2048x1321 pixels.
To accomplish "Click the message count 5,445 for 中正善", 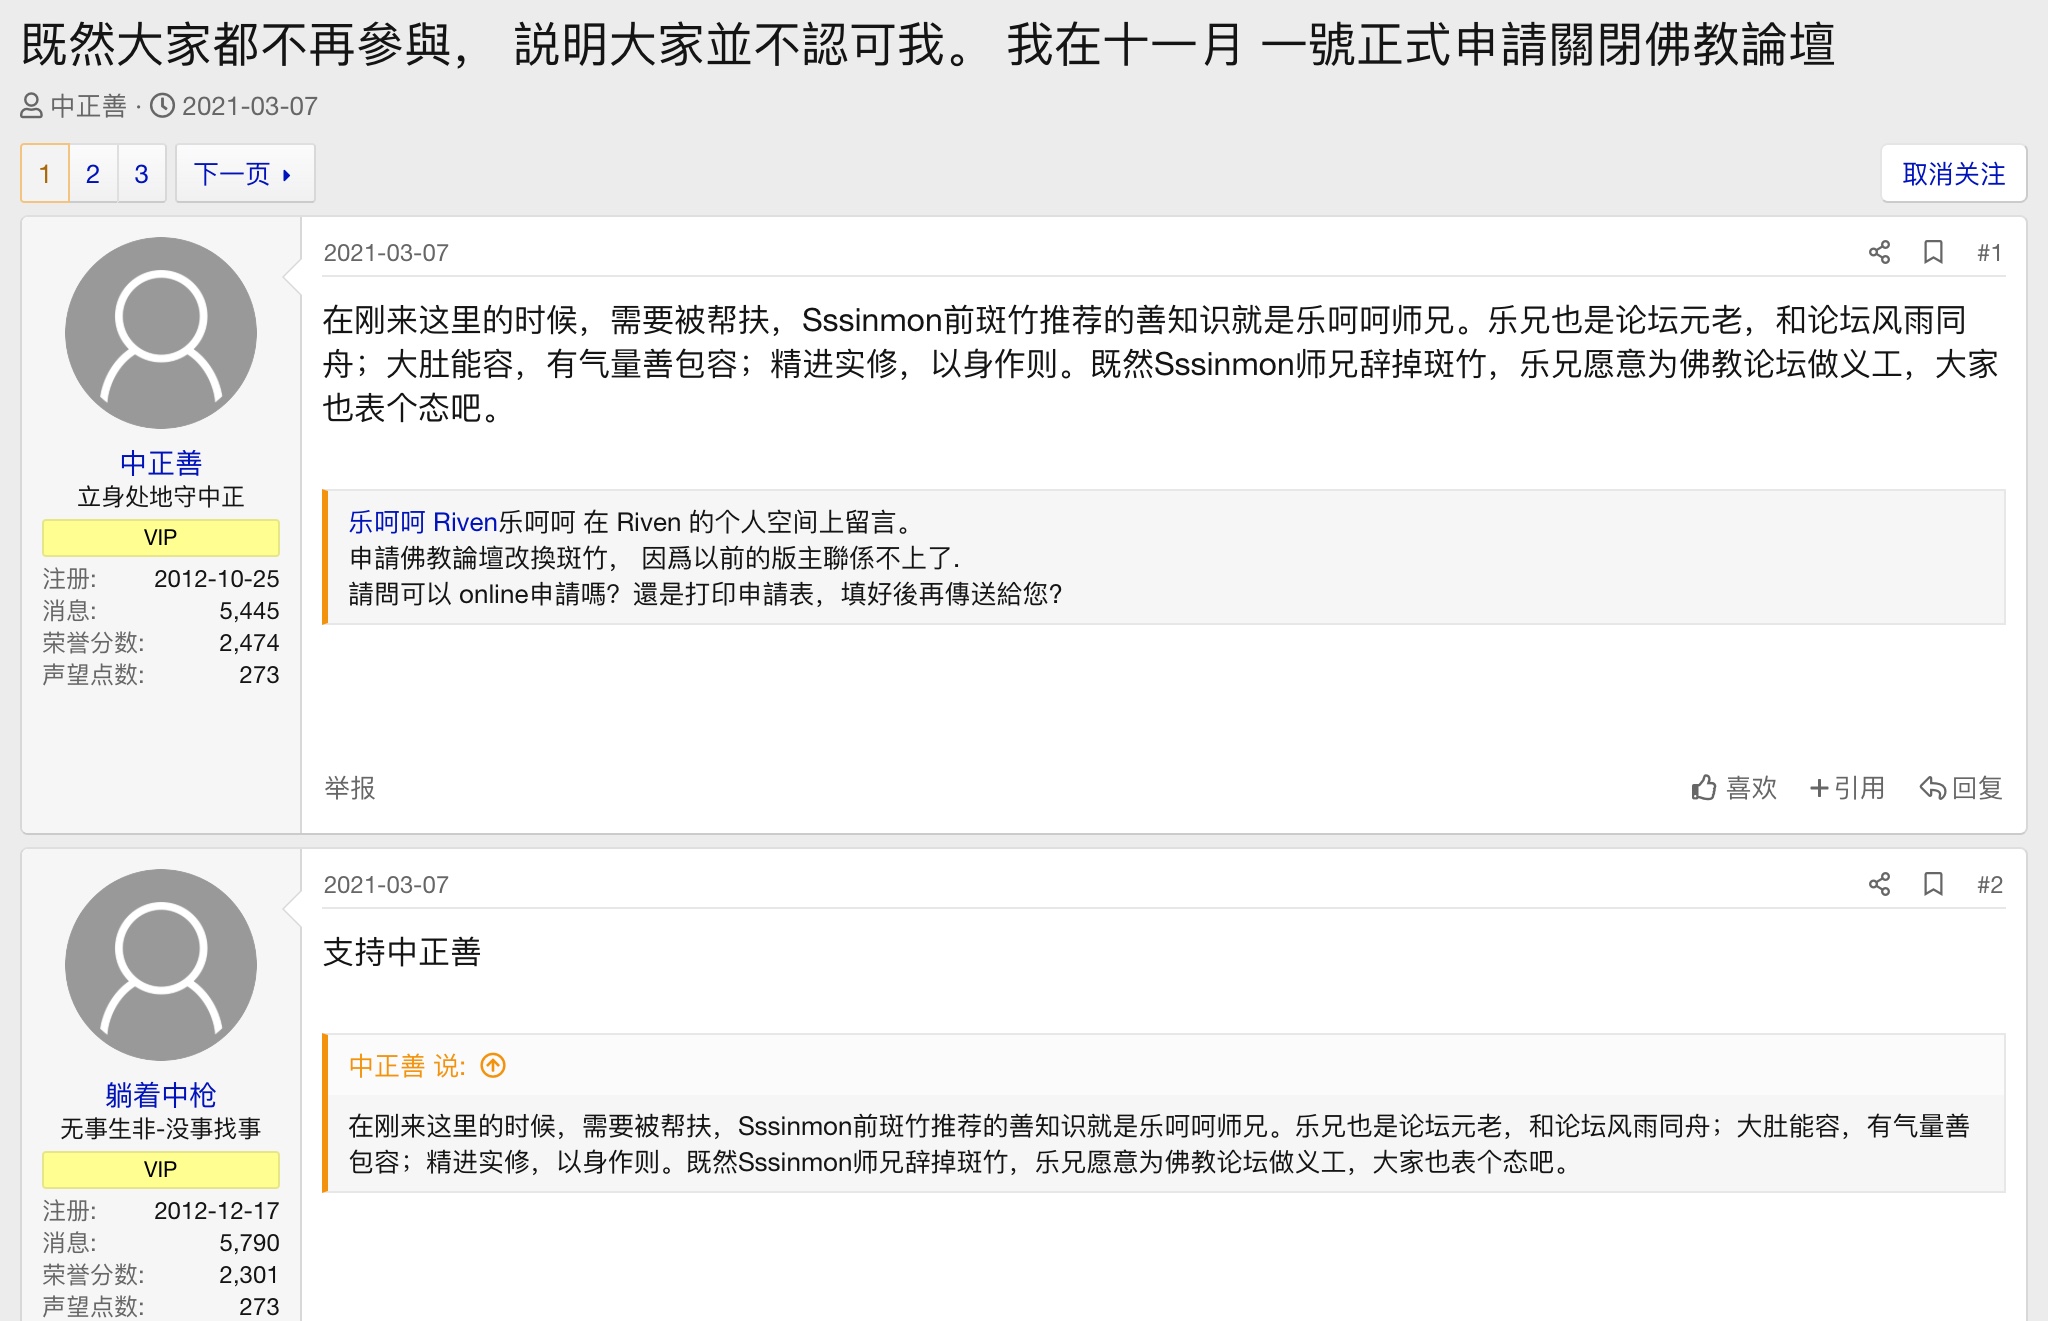I will click(x=249, y=611).
